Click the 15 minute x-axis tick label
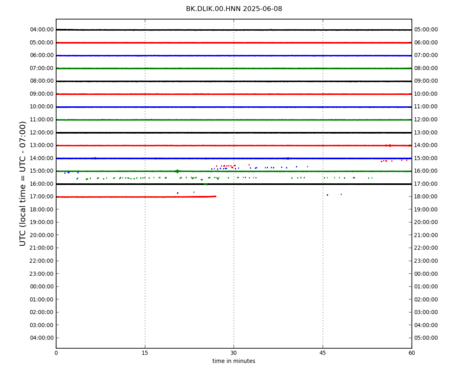 coord(145,353)
